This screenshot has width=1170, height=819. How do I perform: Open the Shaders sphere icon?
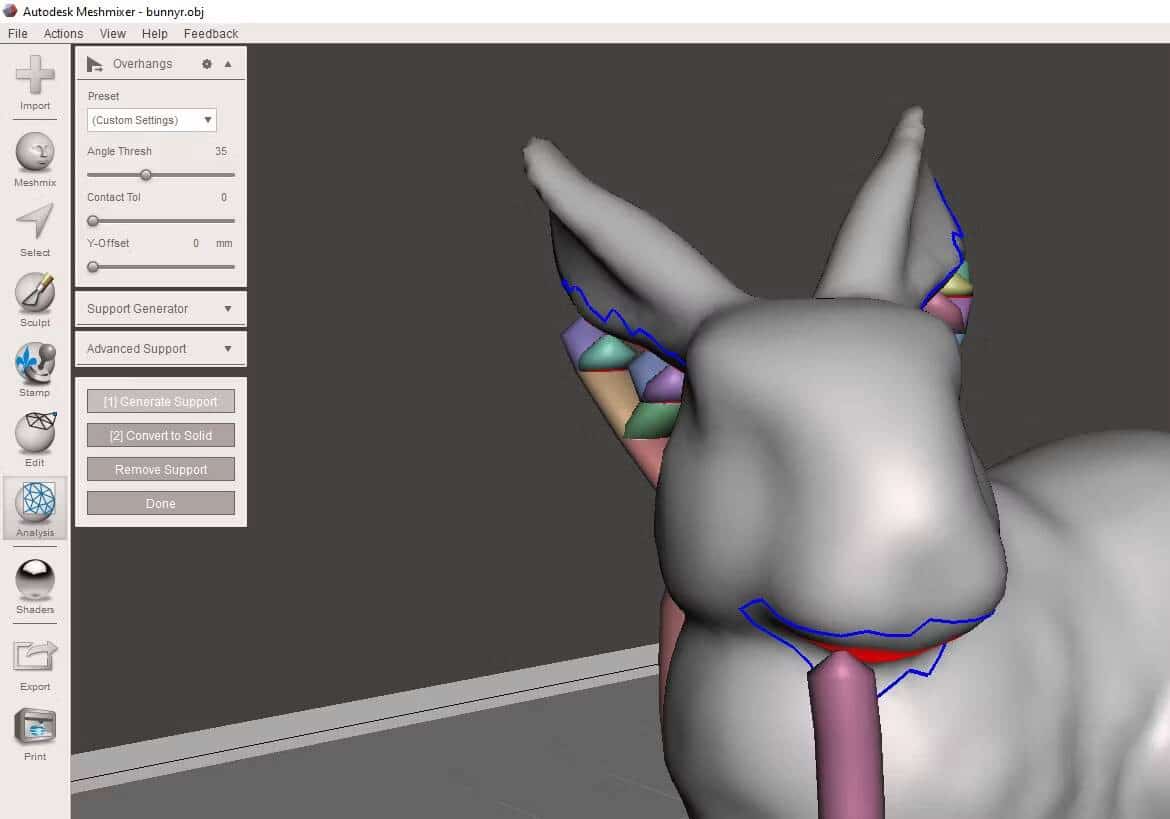[35, 580]
